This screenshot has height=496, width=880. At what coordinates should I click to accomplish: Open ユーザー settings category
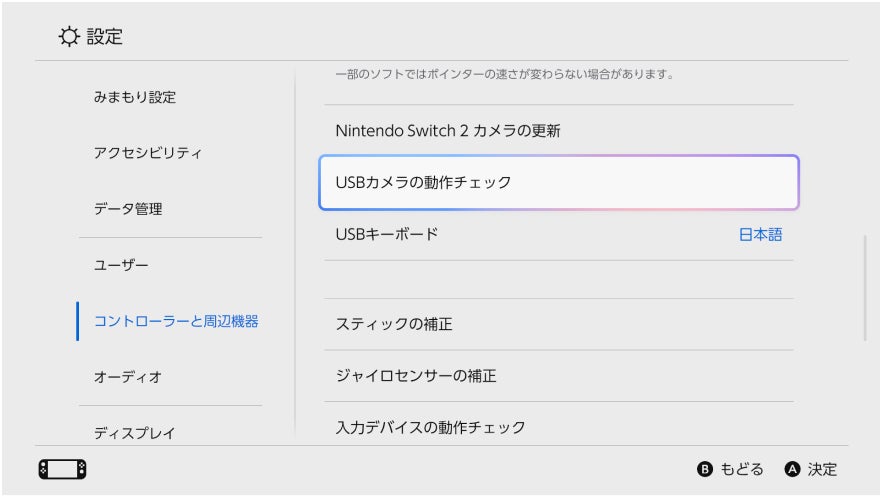(x=121, y=265)
